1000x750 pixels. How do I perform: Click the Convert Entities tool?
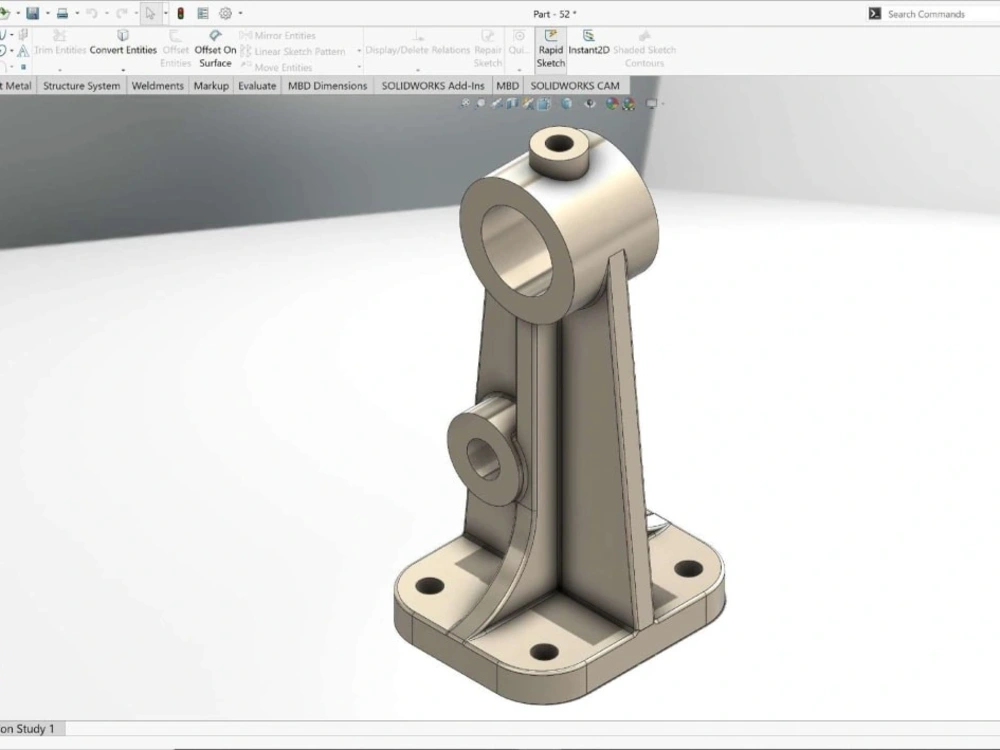click(123, 43)
